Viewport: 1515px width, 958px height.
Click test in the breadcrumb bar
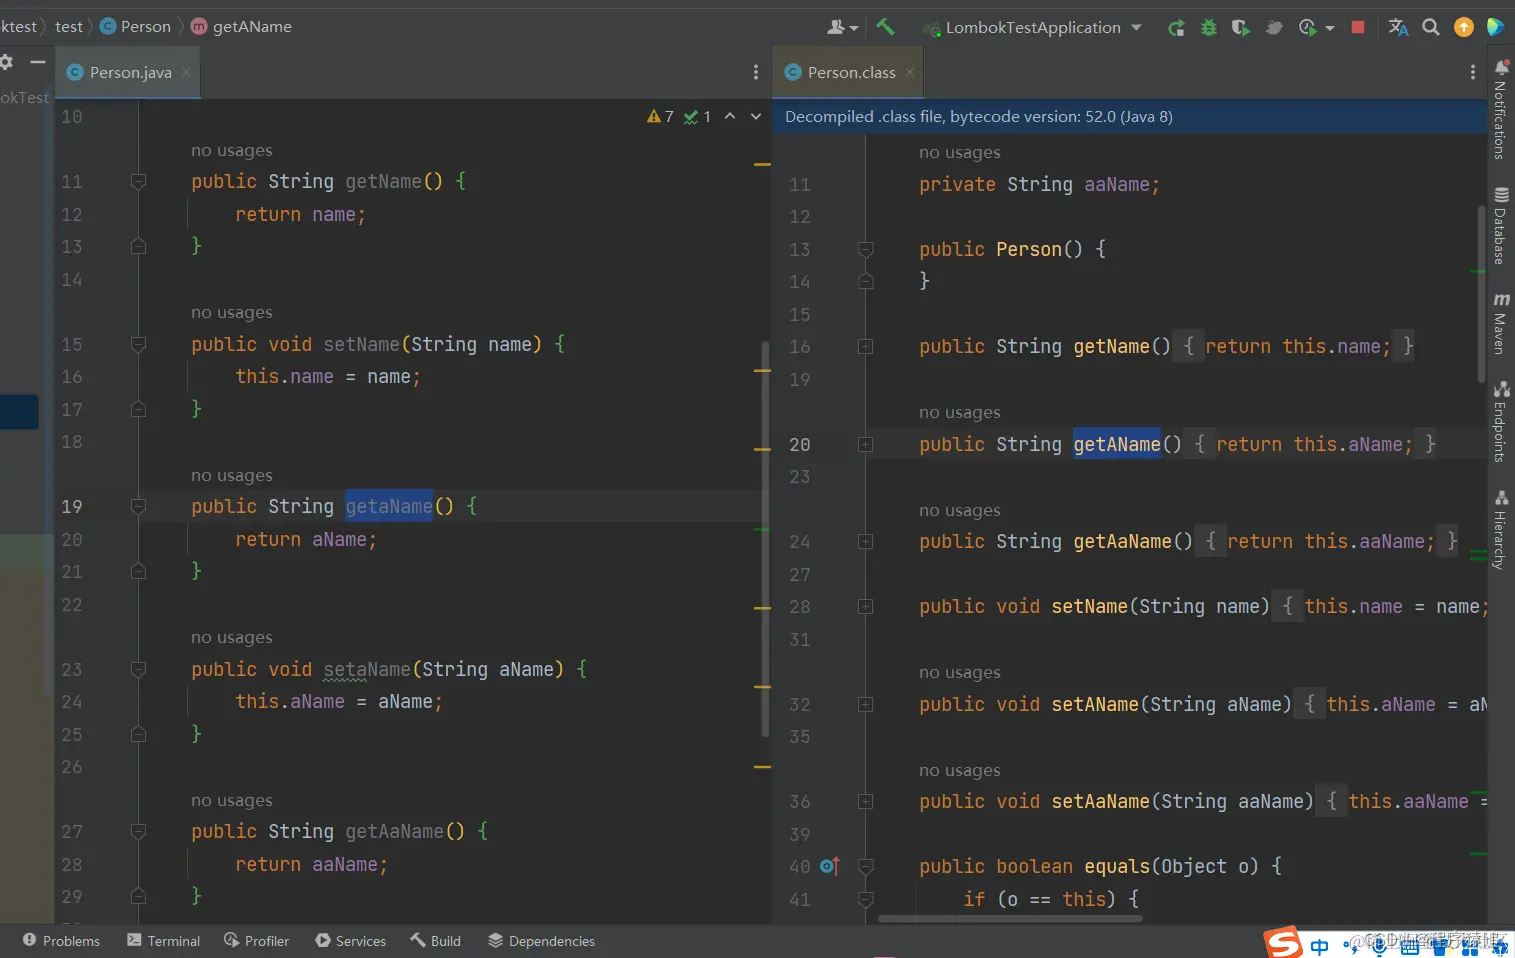point(69,27)
